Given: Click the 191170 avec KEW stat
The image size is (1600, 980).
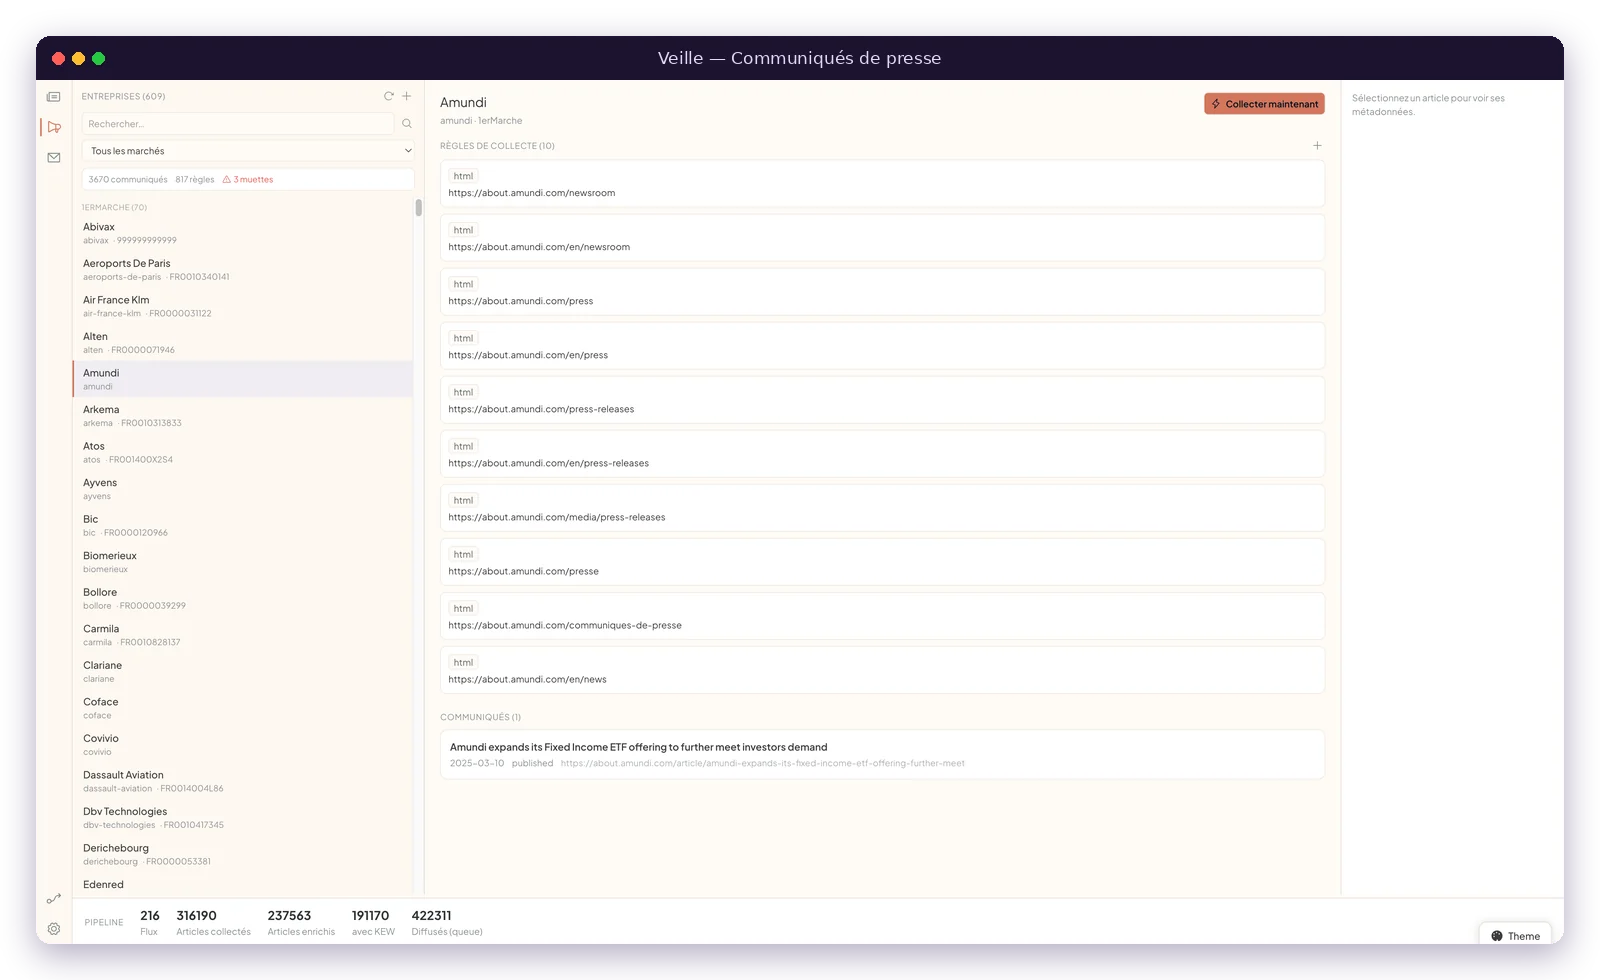Looking at the screenshot, I should click(372, 923).
